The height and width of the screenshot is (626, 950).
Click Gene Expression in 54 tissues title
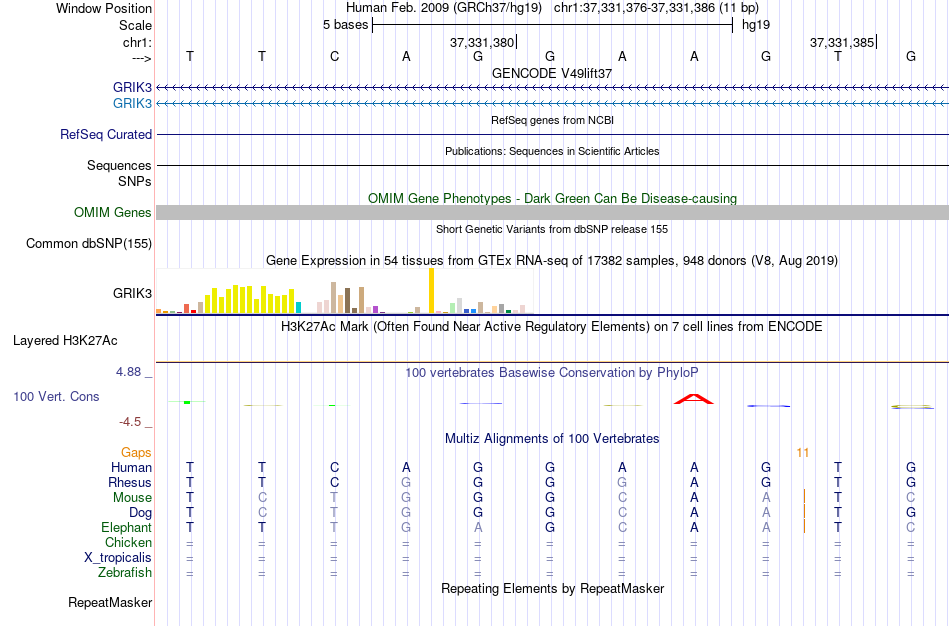[x=552, y=261]
